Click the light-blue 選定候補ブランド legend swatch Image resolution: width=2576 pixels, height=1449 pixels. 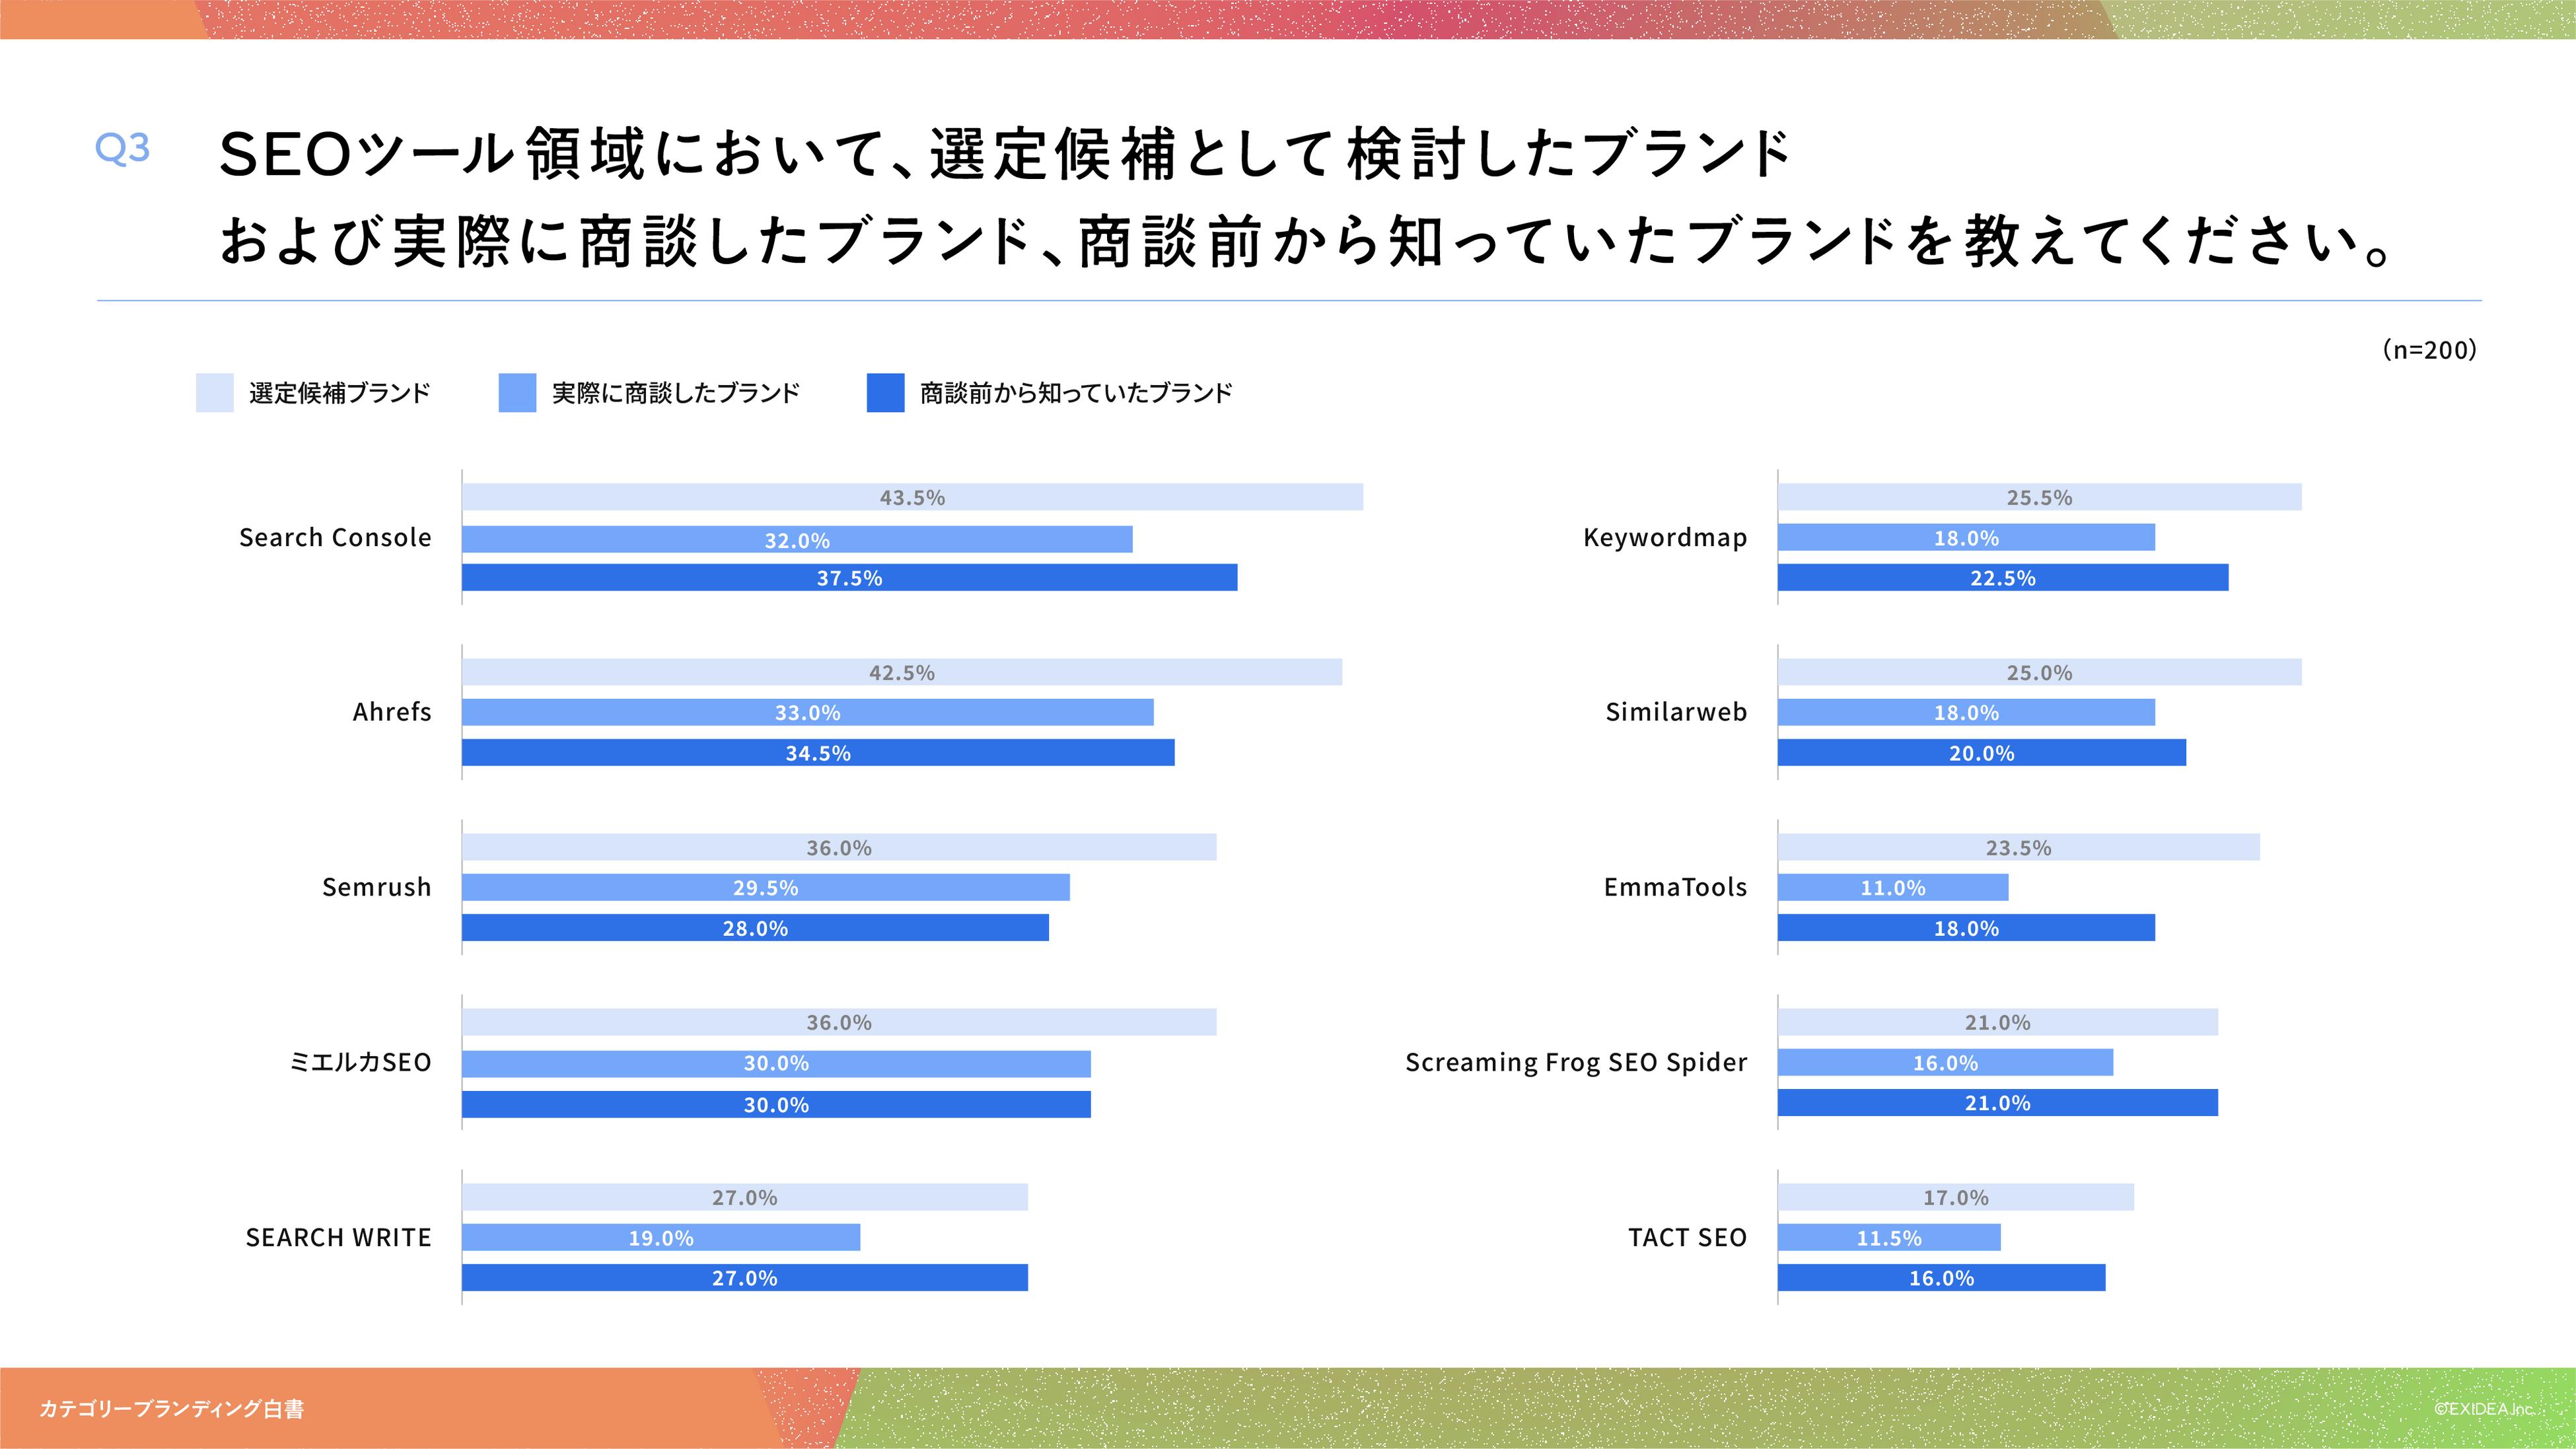pyautogui.click(x=215, y=393)
